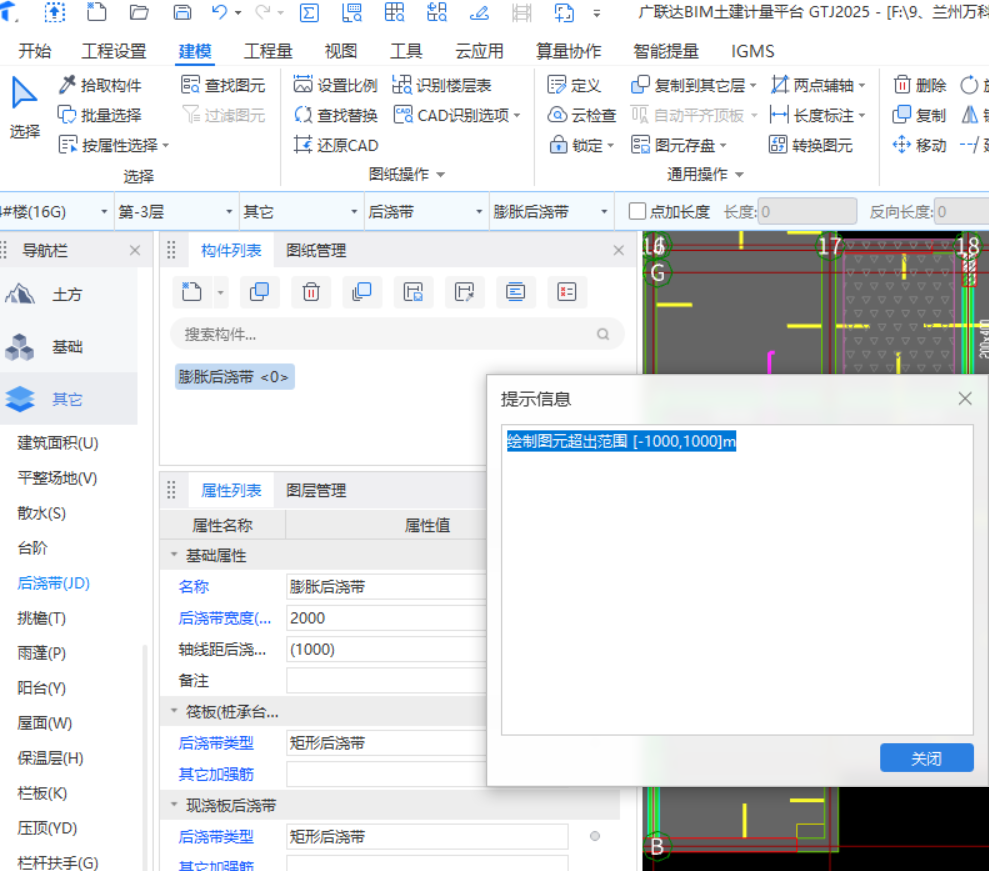This screenshot has height=871, width=989.
Task: Open the 视图 ribbon tab
Action: tap(341, 51)
